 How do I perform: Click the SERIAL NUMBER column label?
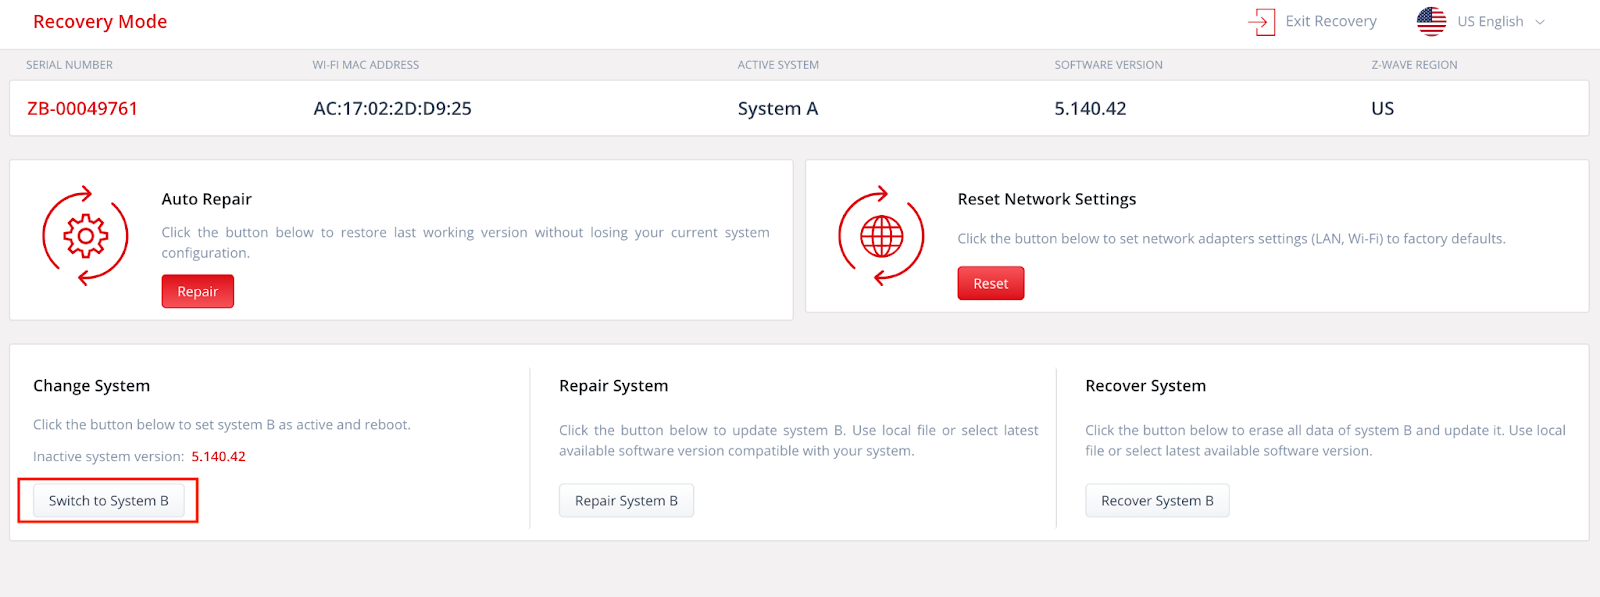click(69, 65)
